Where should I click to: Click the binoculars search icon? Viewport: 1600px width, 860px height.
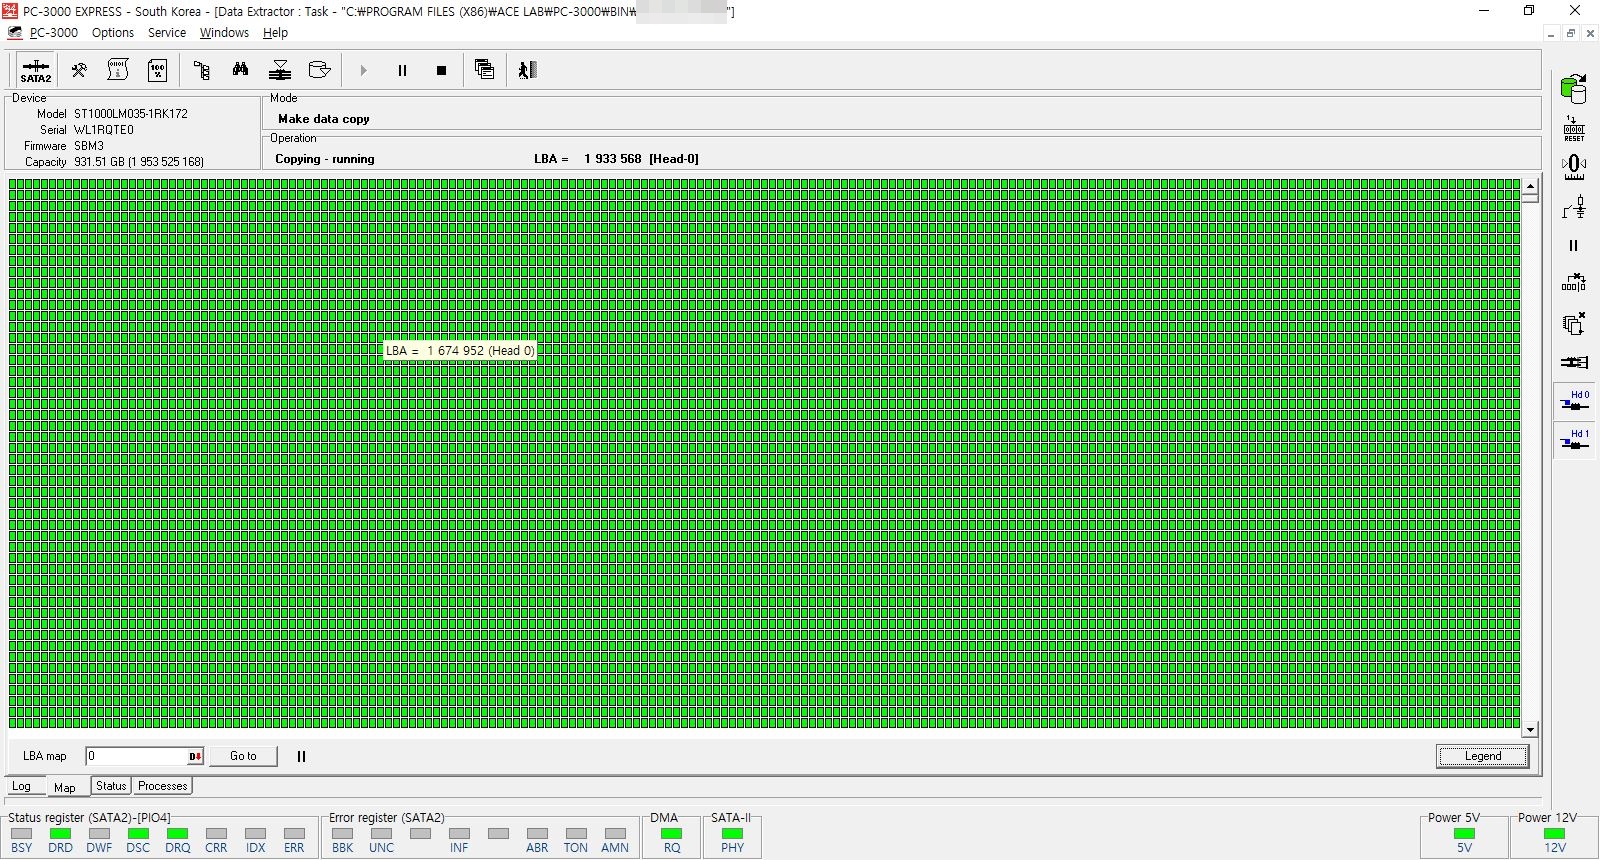240,70
